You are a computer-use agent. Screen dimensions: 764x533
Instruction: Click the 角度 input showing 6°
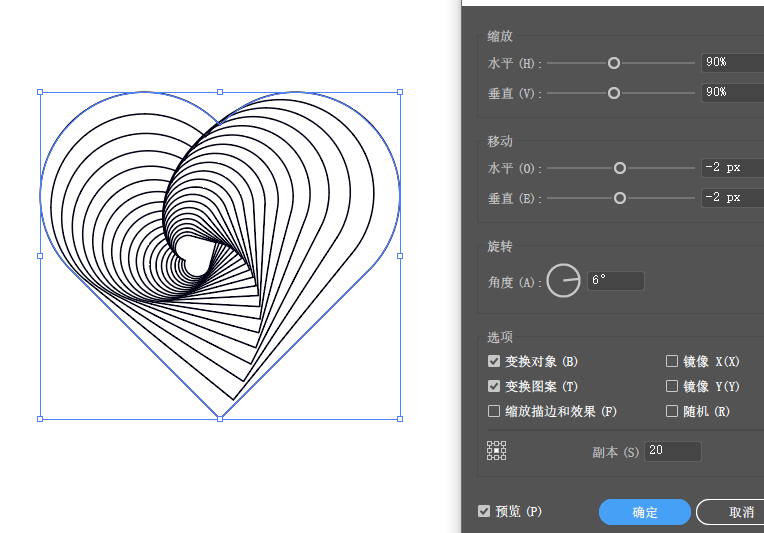pos(615,281)
